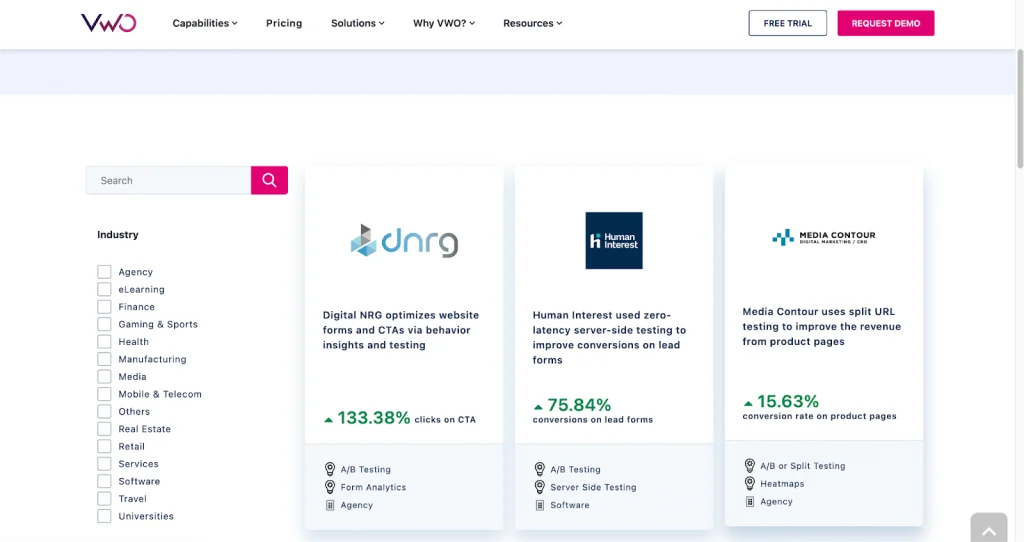Open the Human Interest case study title
1024x542 pixels.
pyautogui.click(x=609, y=337)
